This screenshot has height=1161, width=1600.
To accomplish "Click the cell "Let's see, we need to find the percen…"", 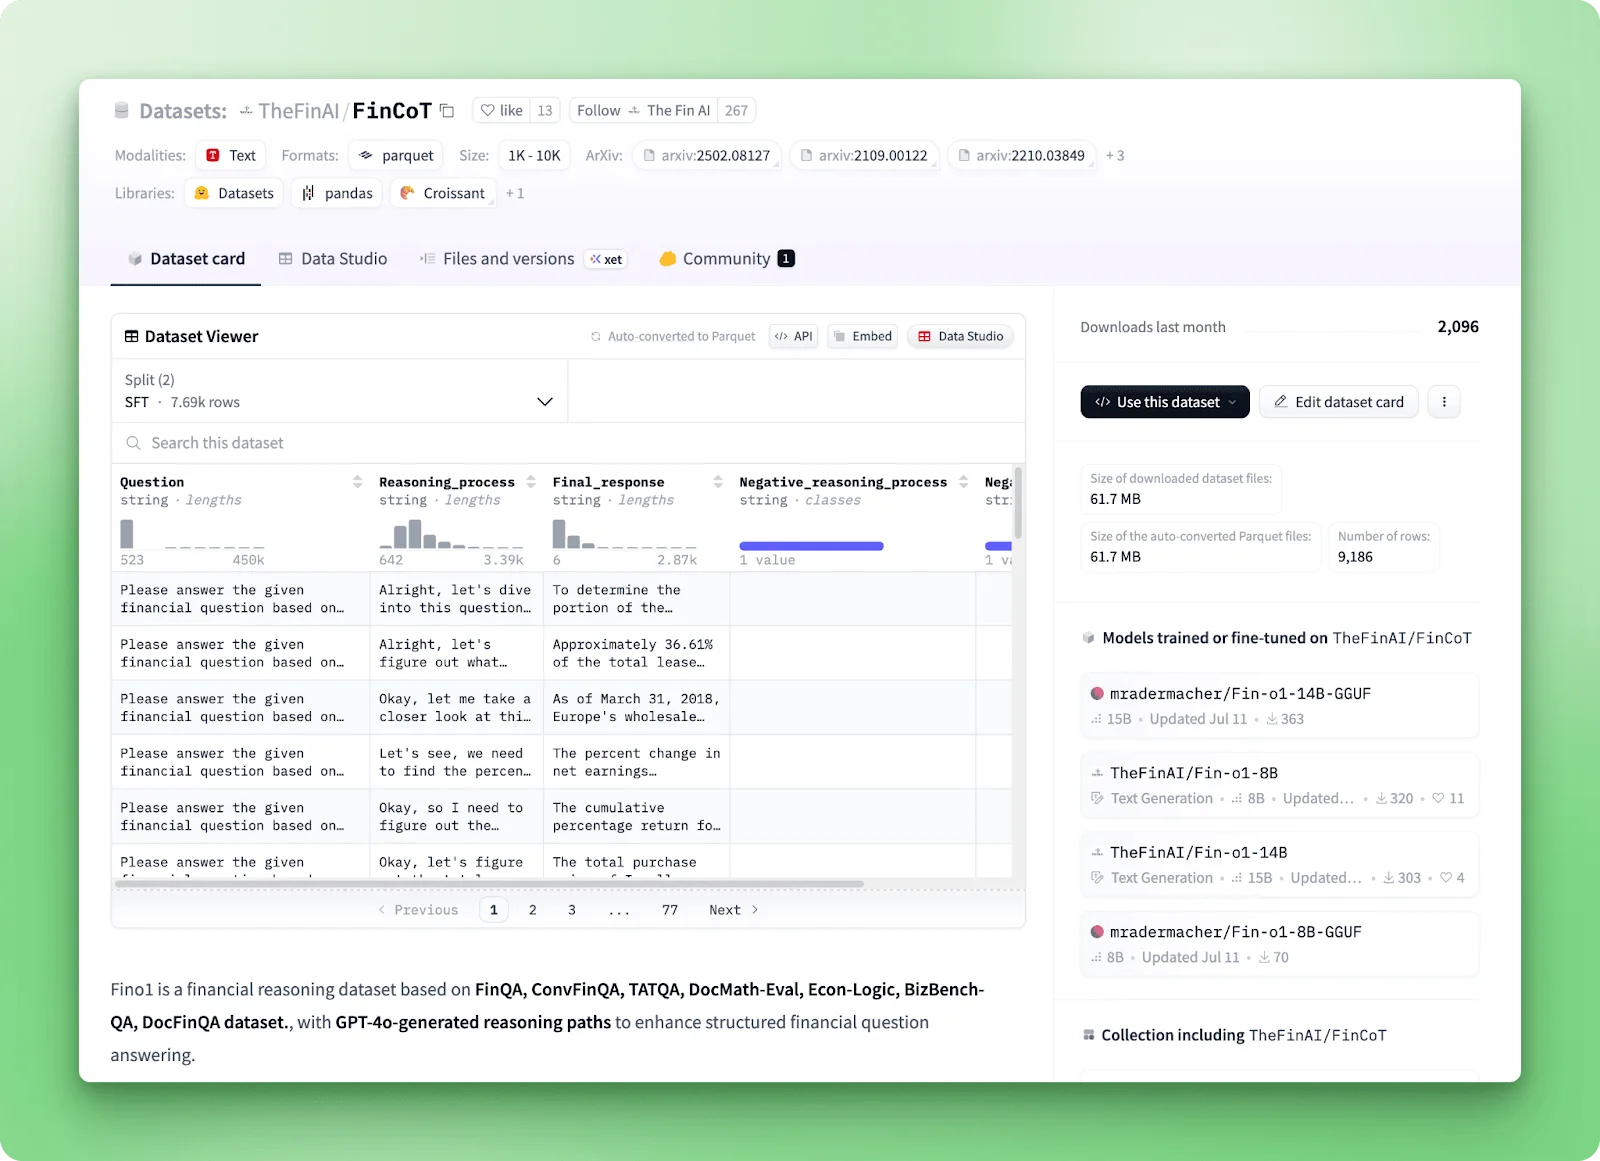I will pyautogui.click(x=457, y=762).
